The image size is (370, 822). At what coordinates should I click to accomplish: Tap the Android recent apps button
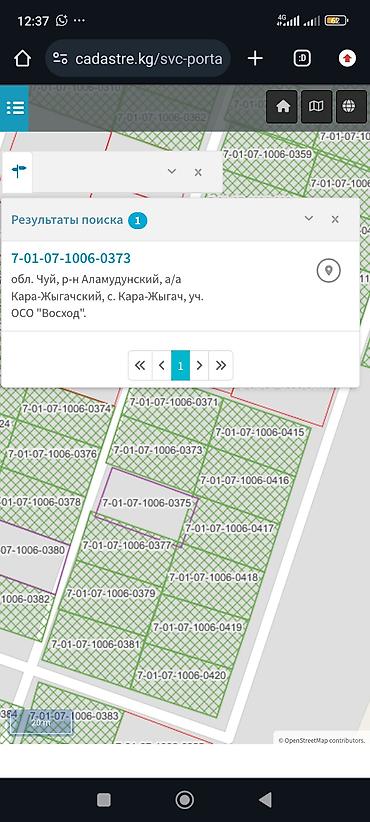coord(104,799)
